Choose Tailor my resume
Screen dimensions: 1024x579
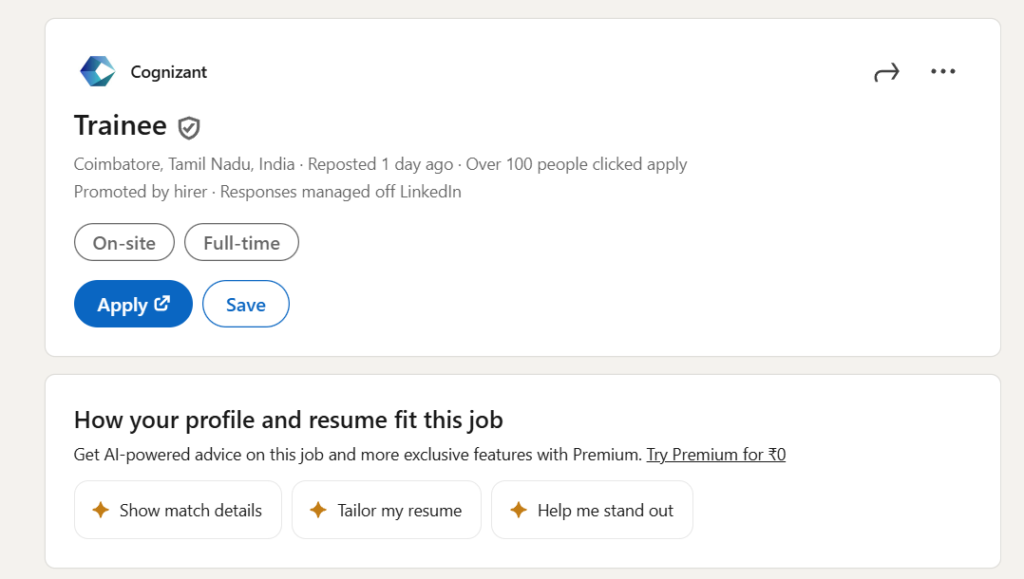coord(399,510)
